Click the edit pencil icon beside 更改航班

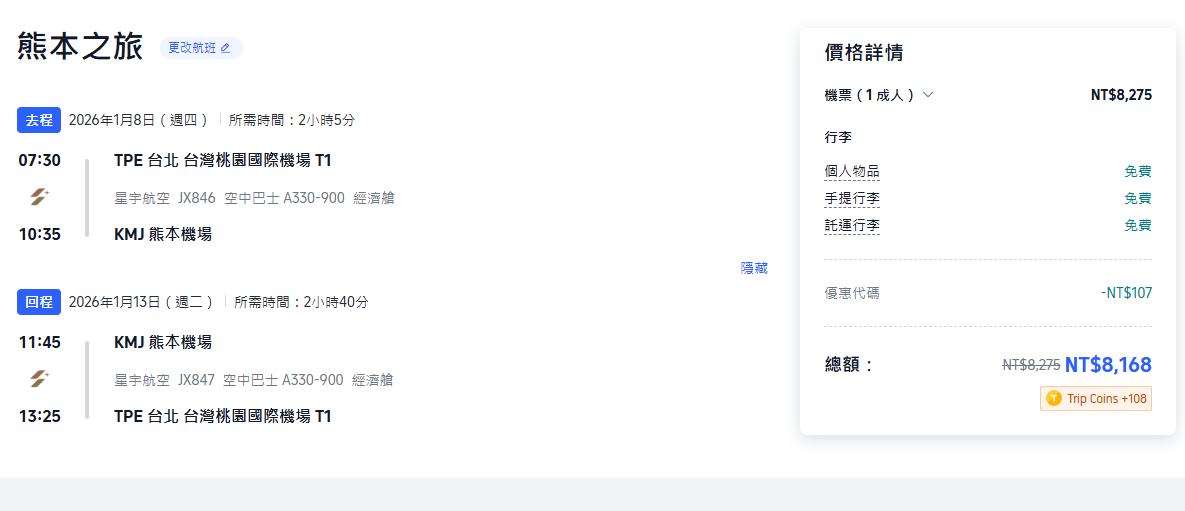(226, 48)
